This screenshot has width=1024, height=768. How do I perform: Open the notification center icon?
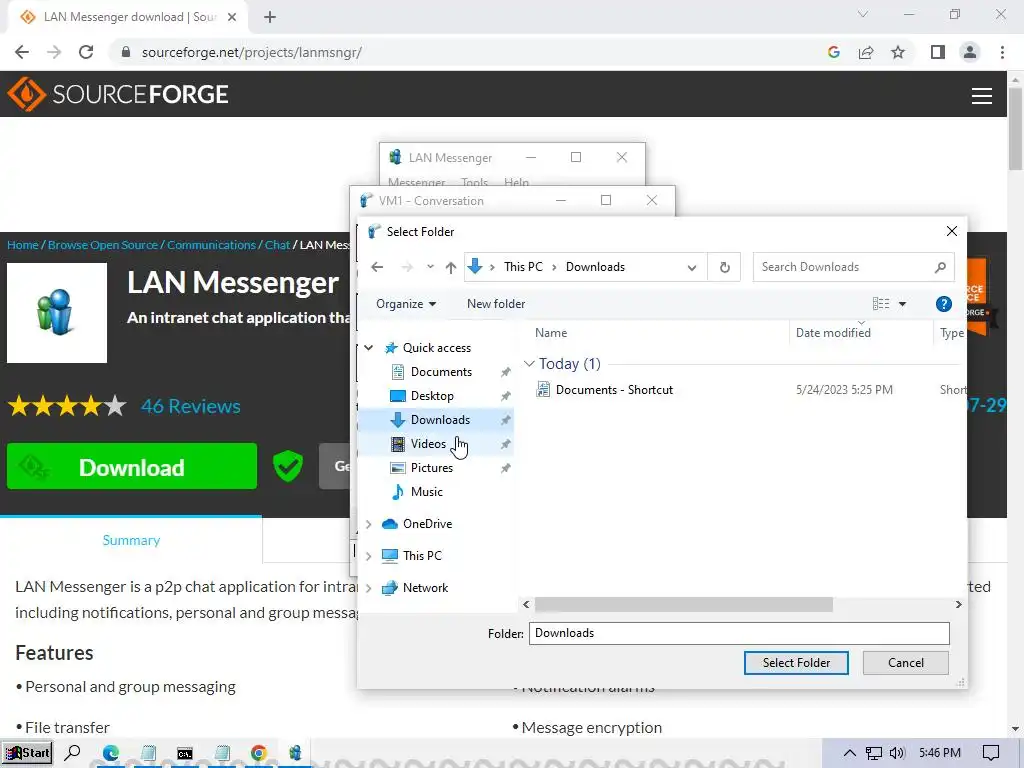click(x=991, y=753)
